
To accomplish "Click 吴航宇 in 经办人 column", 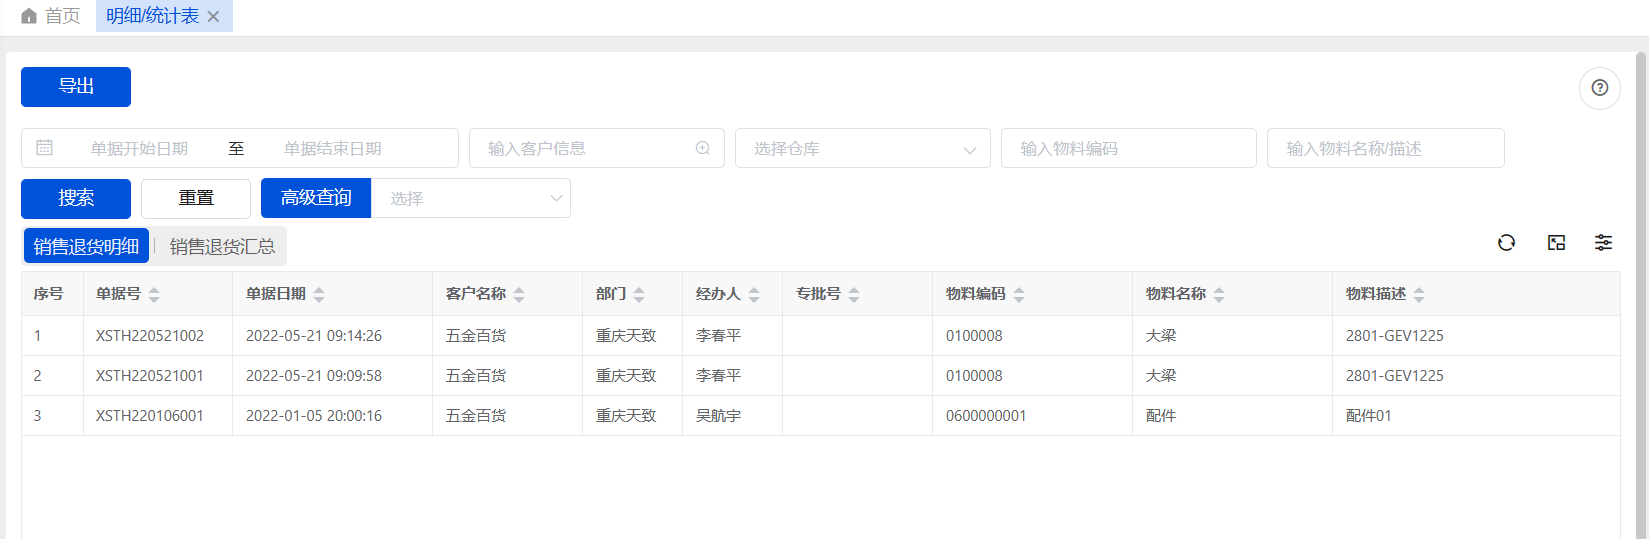I will 718,416.
